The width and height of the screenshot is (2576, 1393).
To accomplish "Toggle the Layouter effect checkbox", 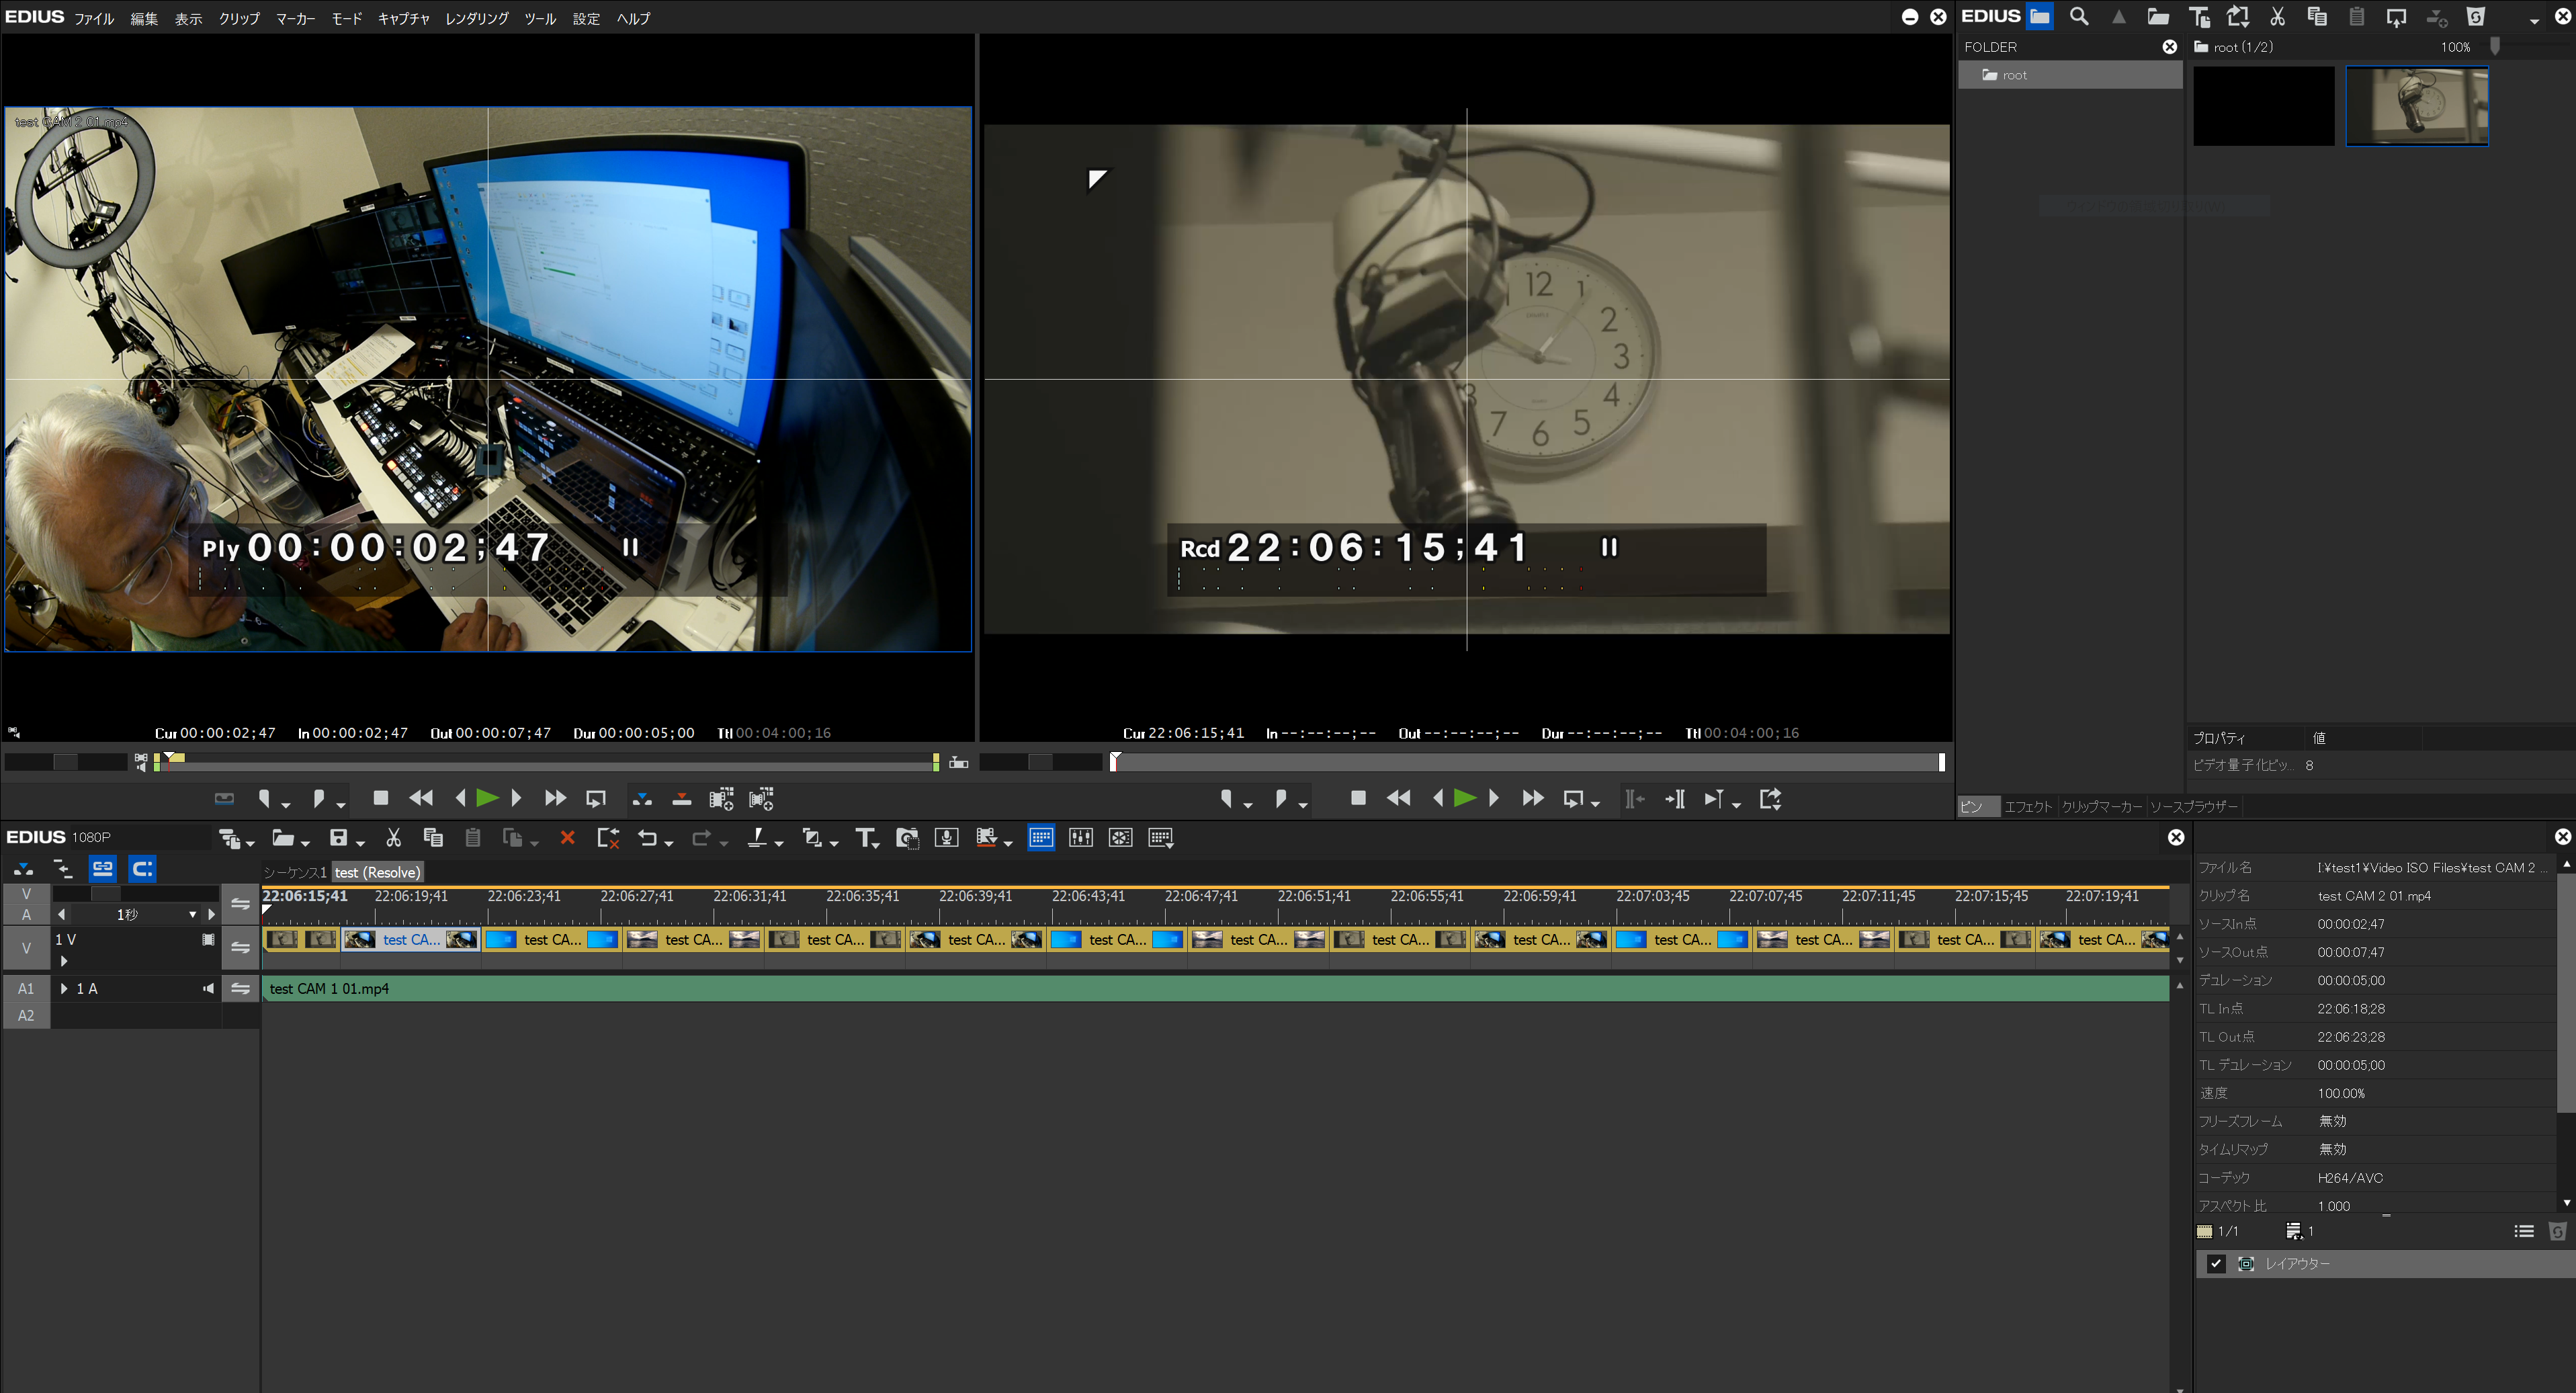I will coord(2216,1264).
